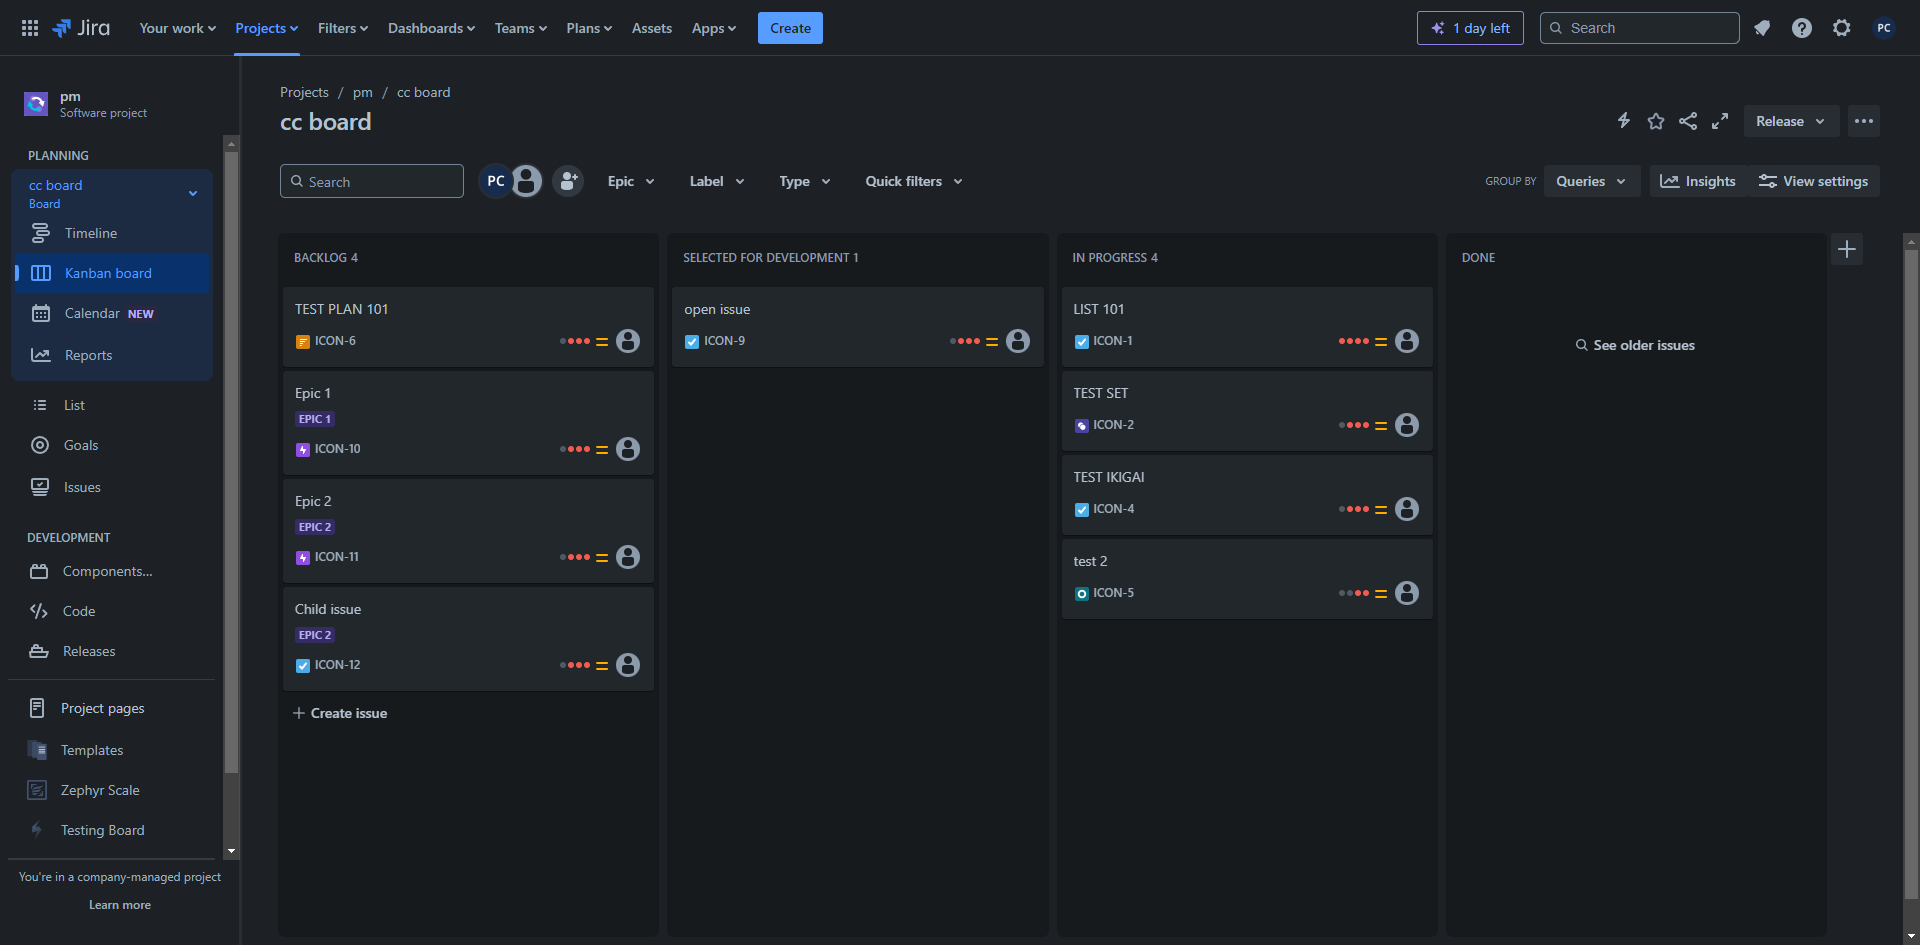Open the automation lightning bolt icon
This screenshot has width=1920, height=945.
[x=1624, y=121]
